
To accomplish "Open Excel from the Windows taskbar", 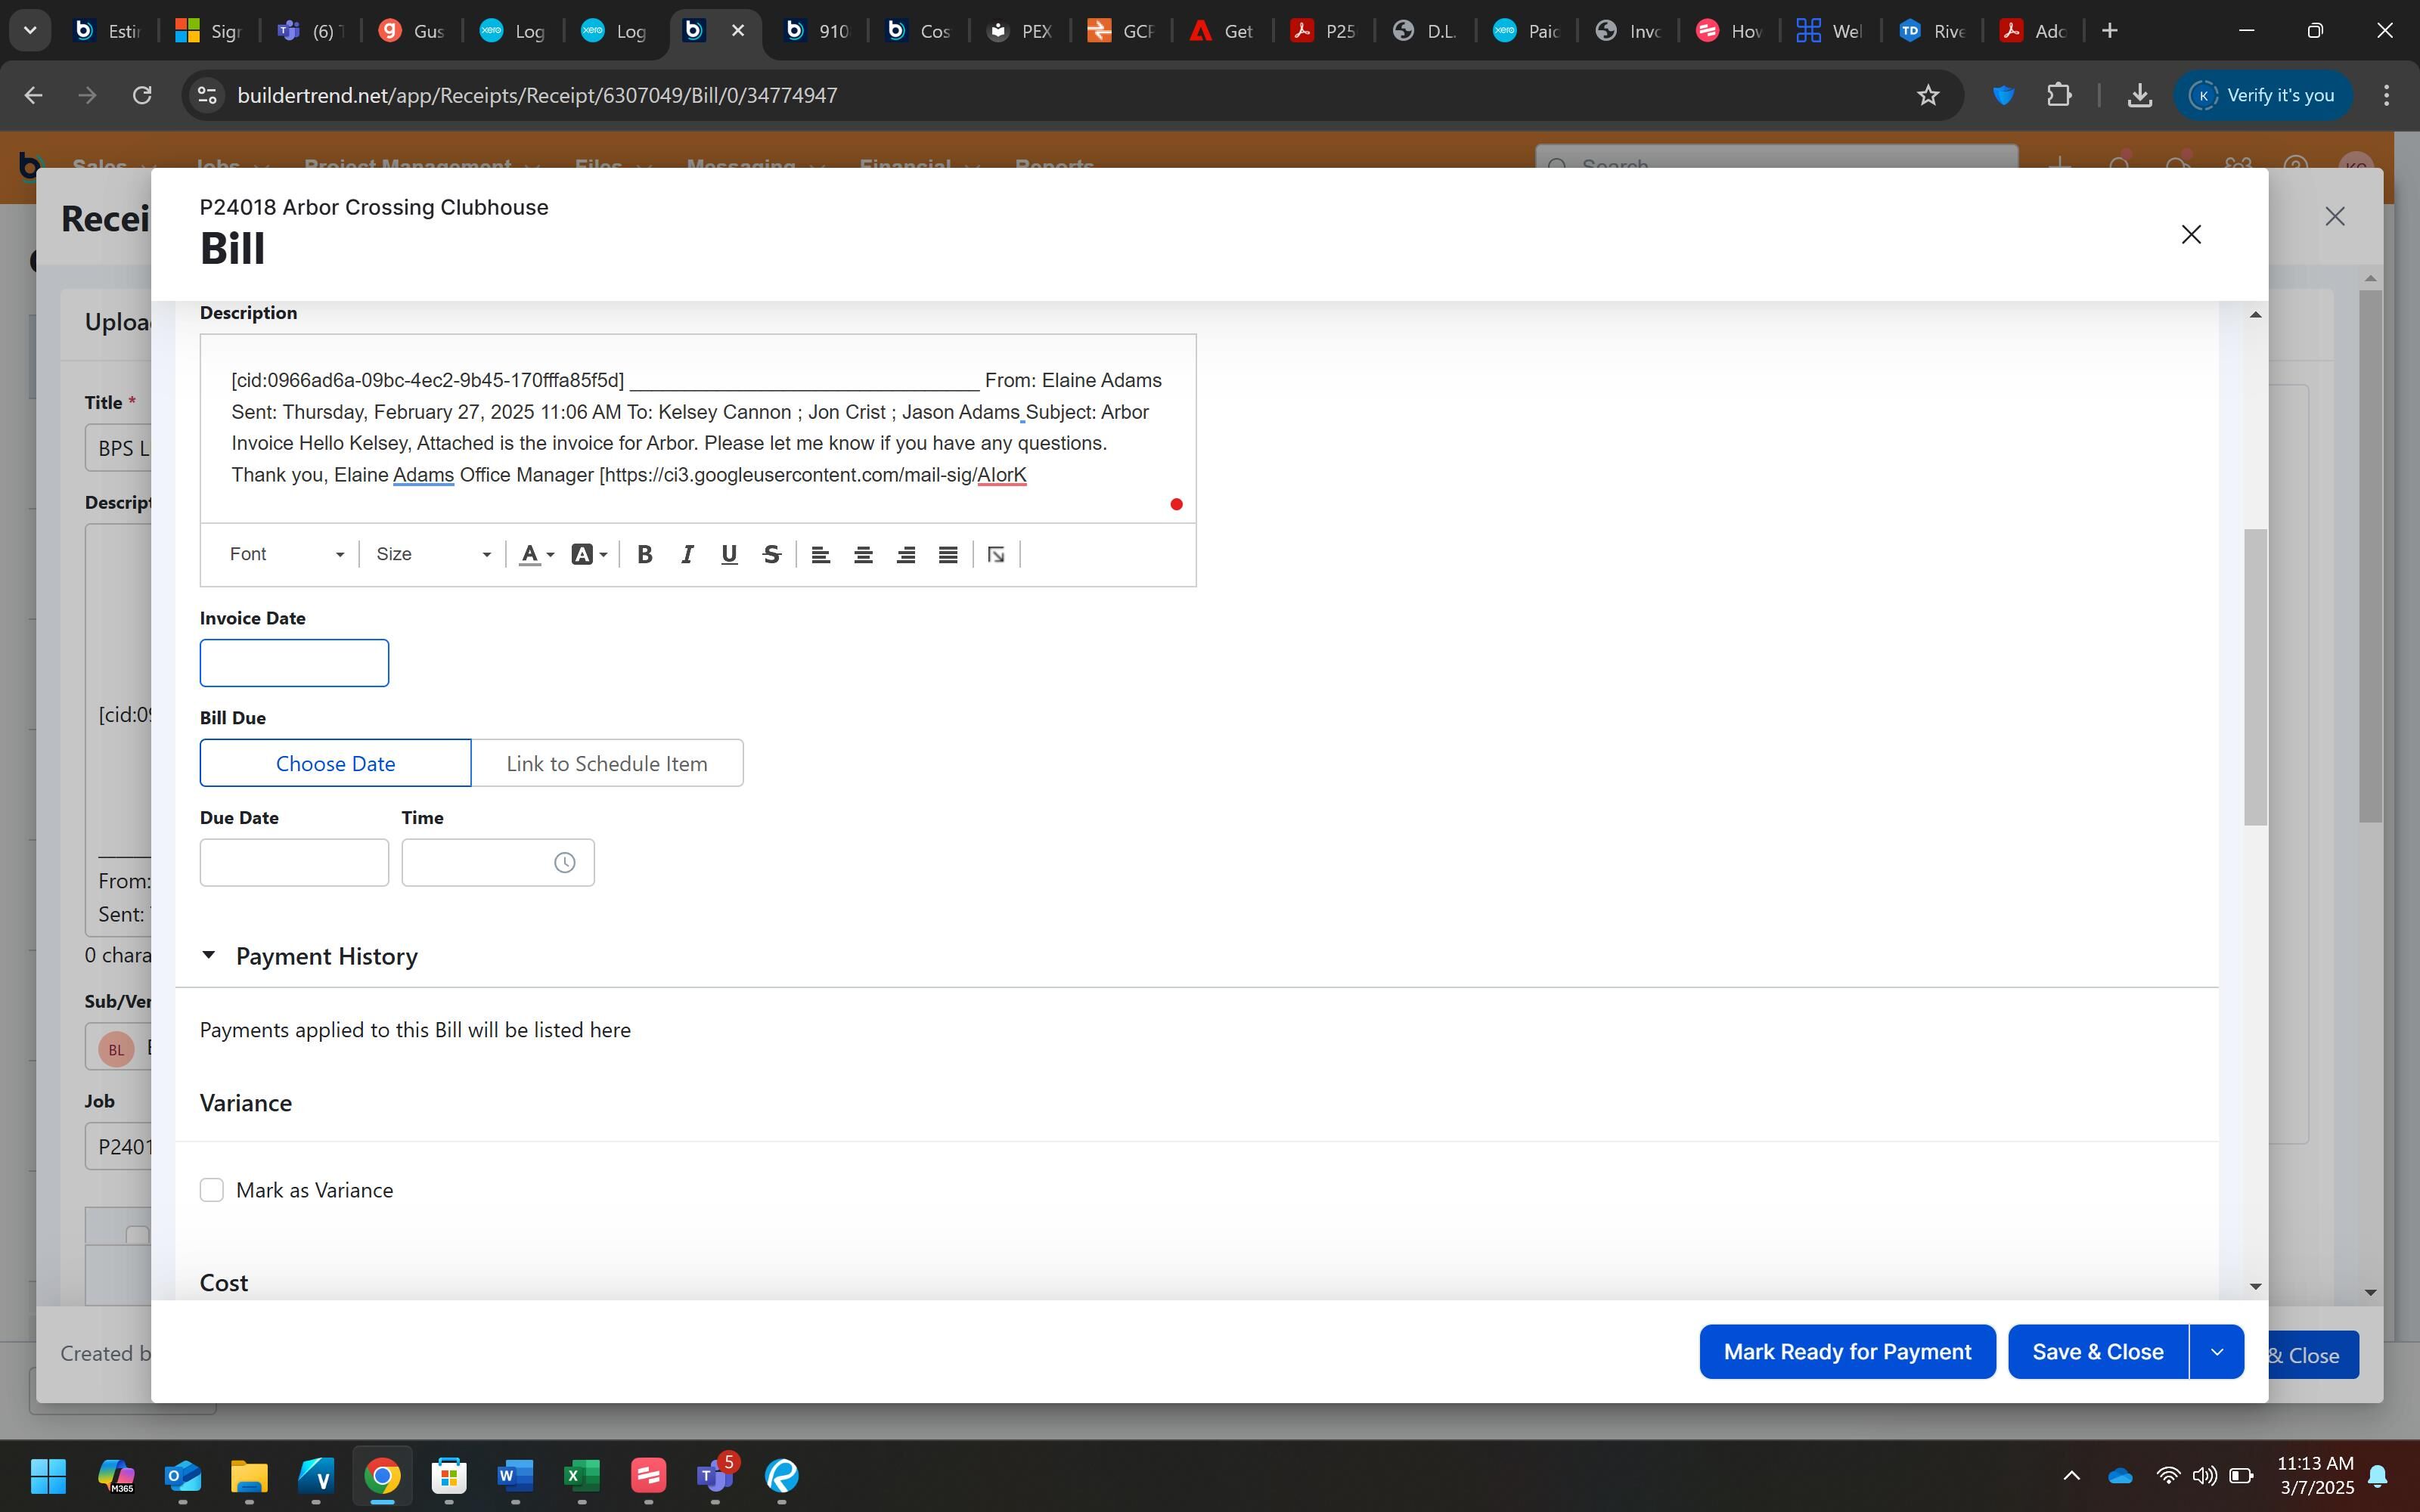I will 581,1476.
